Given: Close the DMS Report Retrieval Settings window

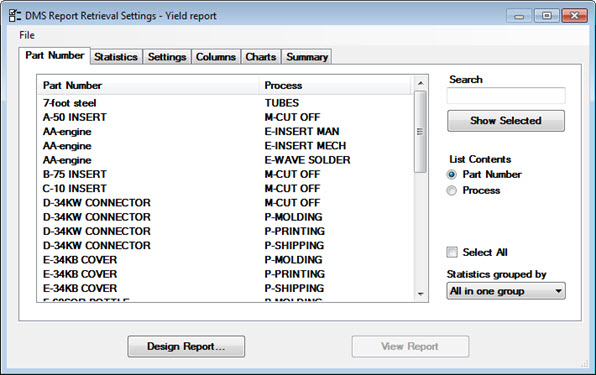Looking at the screenshot, I should click(x=574, y=16).
